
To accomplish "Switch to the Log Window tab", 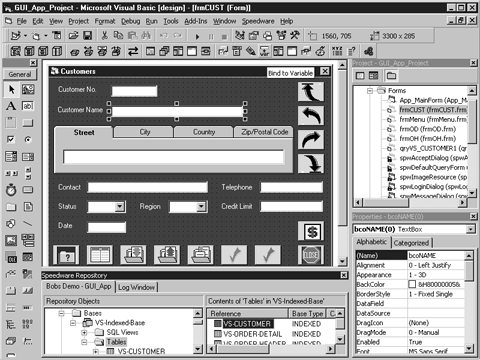I will click(x=136, y=287).
